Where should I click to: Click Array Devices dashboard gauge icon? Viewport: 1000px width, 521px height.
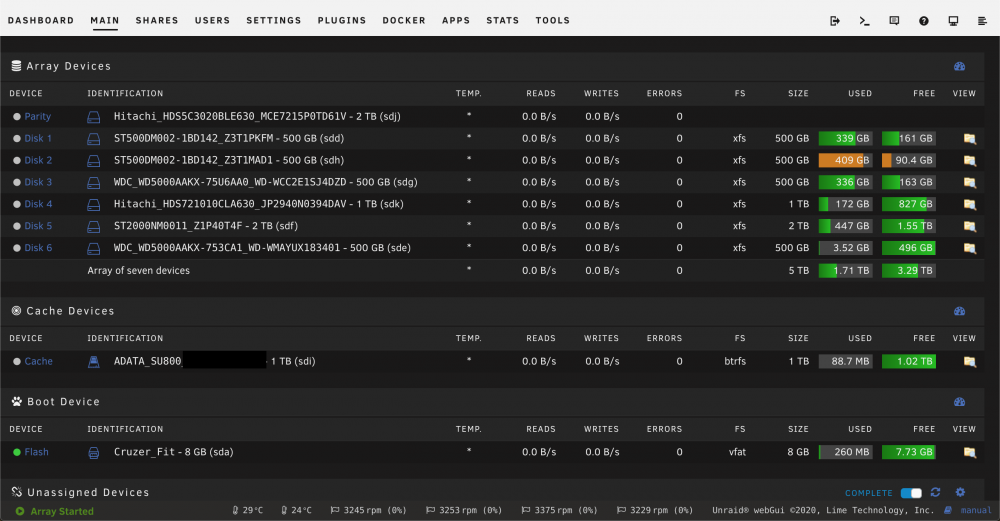click(959, 66)
